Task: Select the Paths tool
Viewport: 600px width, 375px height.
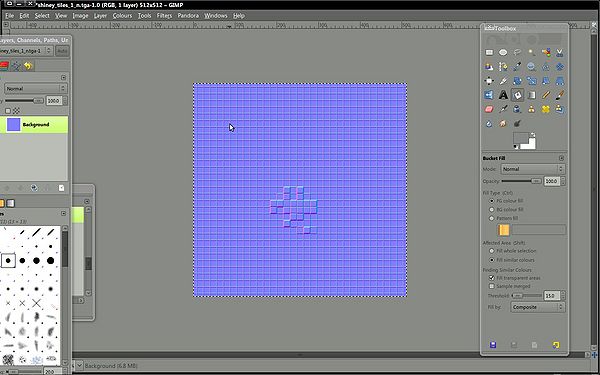Action: pyautogui.click(x=503, y=67)
